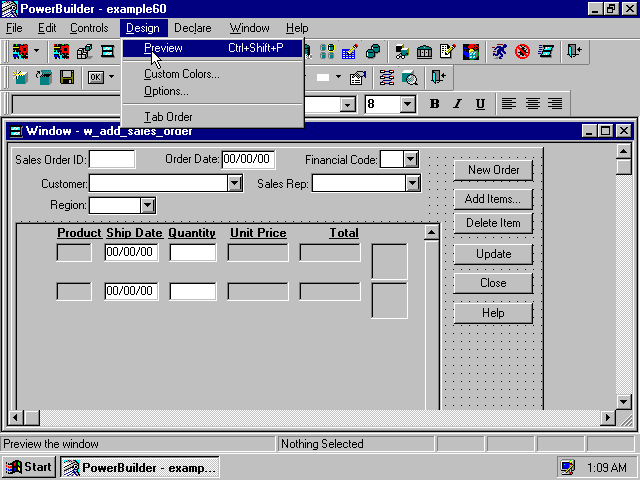This screenshot has width=640, height=480.
Task: Expand the Region dropdown
Action: 147,205
